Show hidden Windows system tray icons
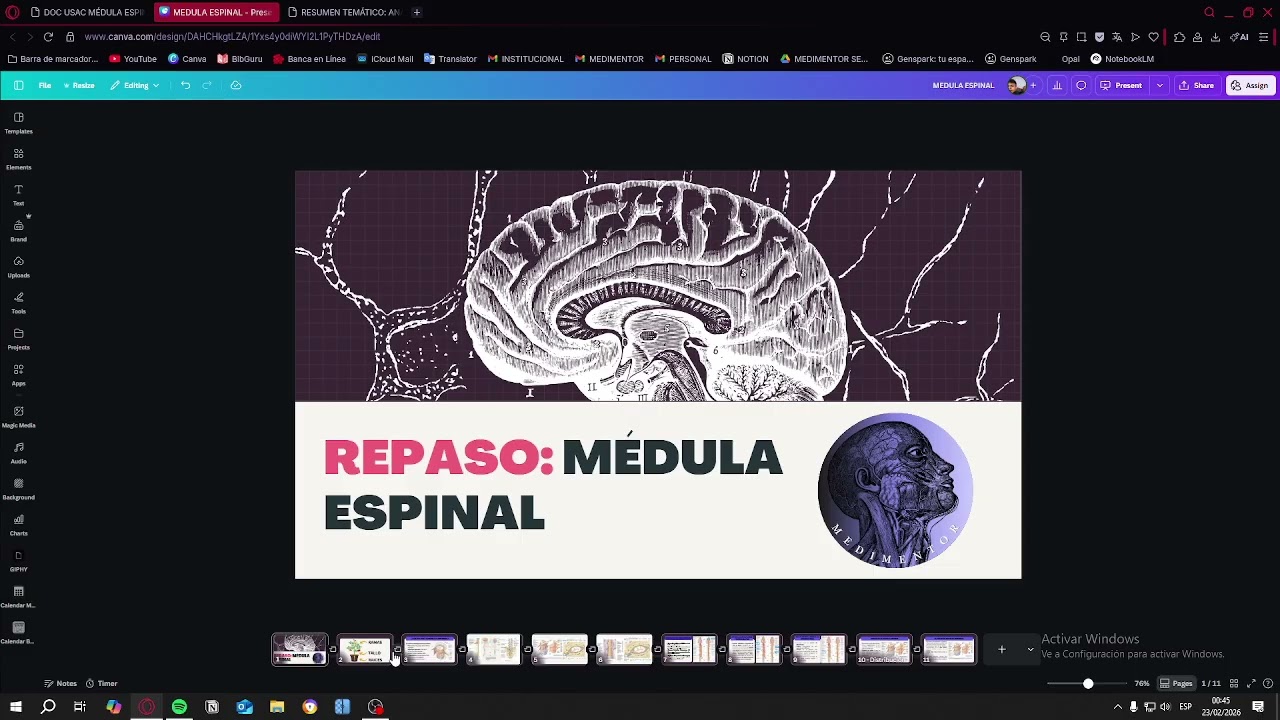1280x720 pixels. 1117,707
